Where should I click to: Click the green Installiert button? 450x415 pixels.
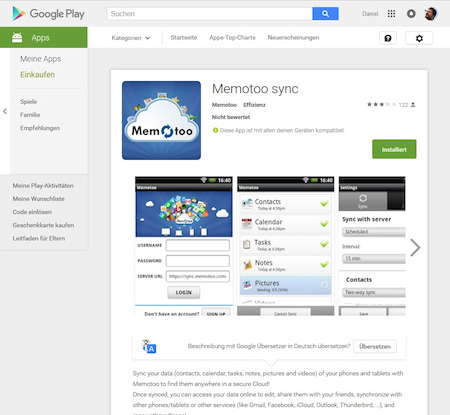394,149
